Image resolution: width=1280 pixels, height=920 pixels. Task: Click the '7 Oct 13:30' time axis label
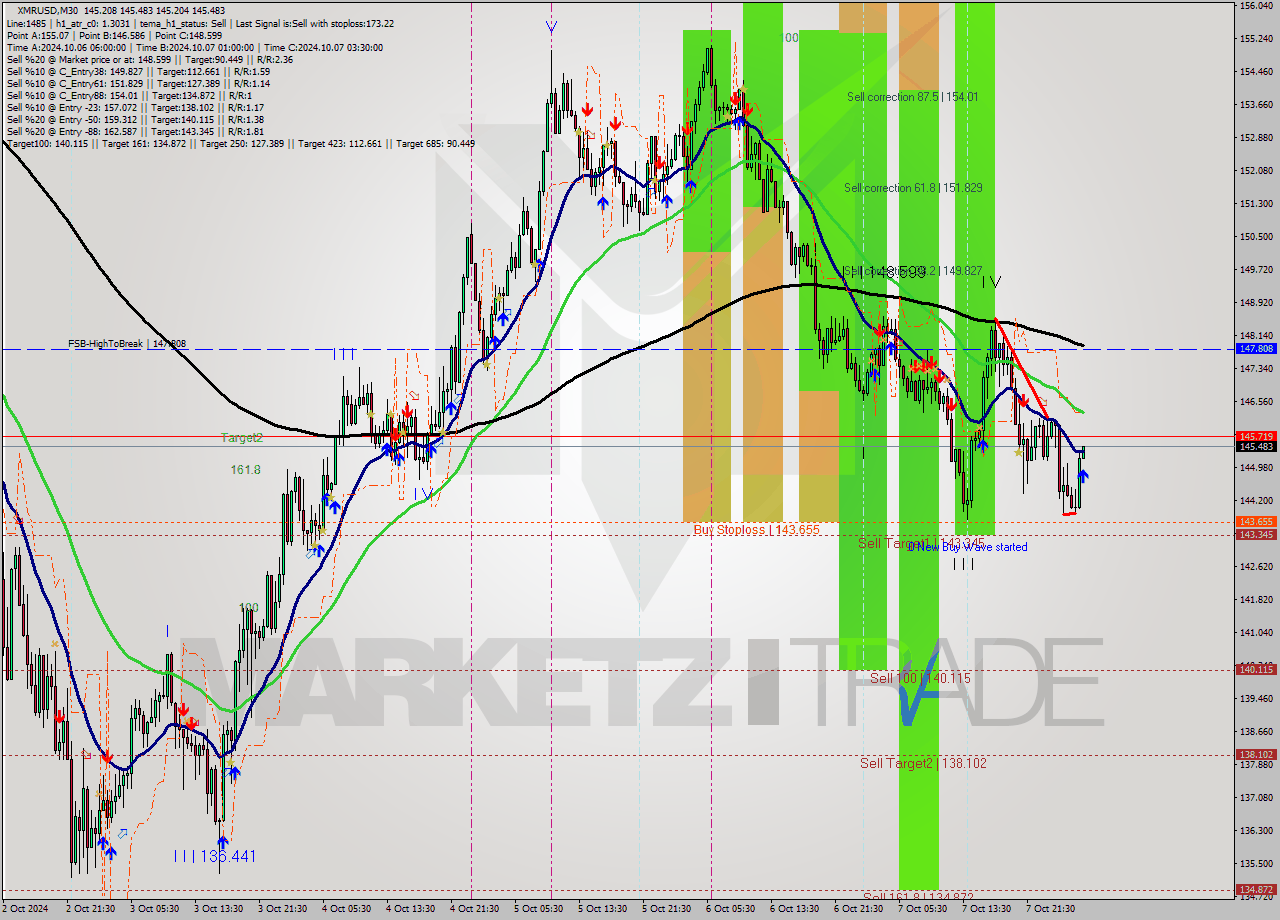[987, 909]
